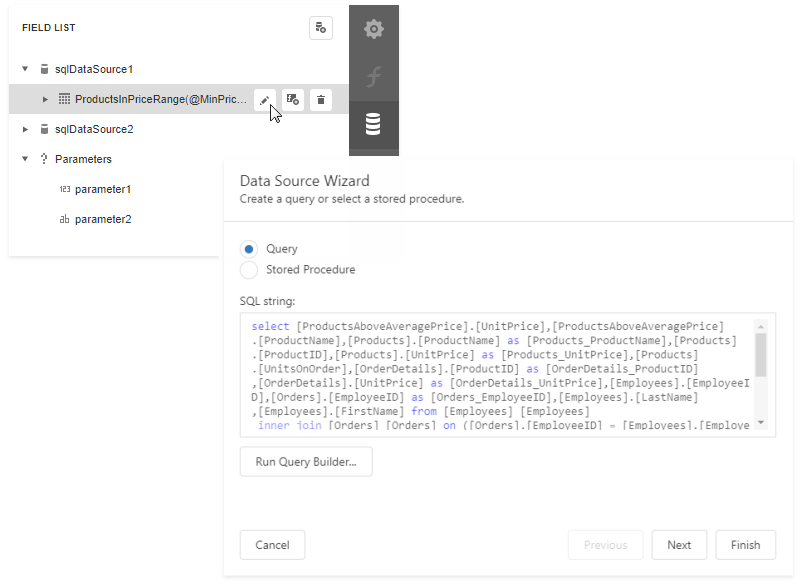Viewport: 804px width, 587px height.
Task: Click the ProductsInPriceRange table icon
Action: click(64, 99)
